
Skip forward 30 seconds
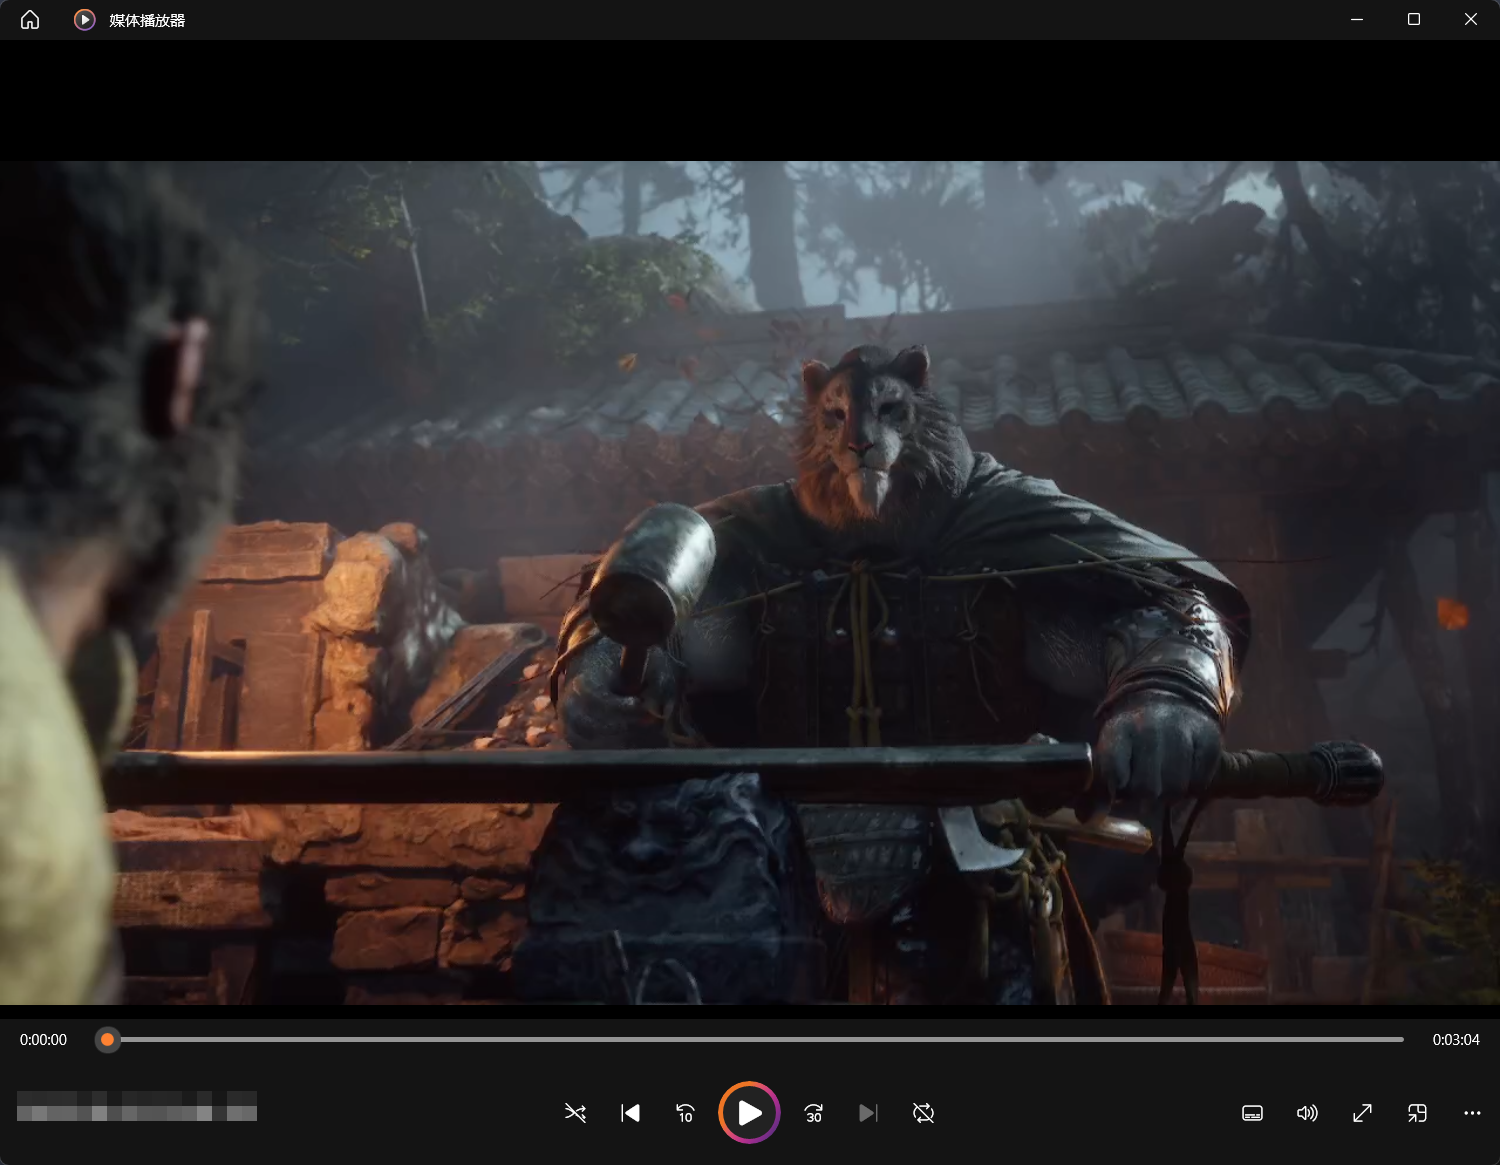814,1113
